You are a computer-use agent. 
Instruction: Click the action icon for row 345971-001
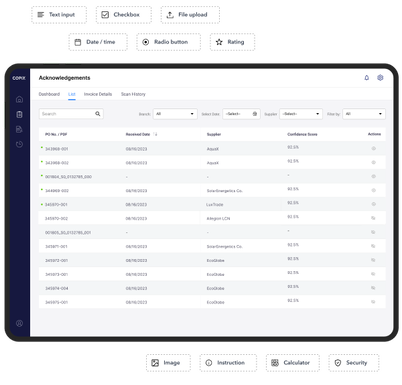tap(373, 246)
